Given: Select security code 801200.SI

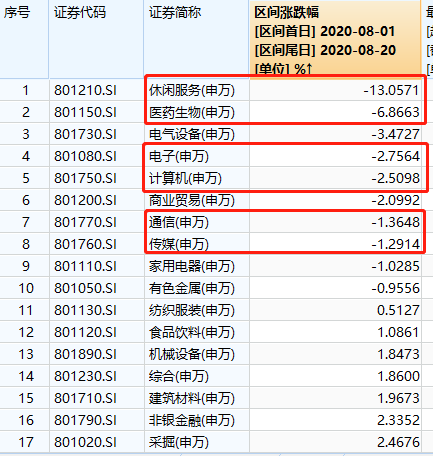Looking at the screenshot, I should (85, 200).
